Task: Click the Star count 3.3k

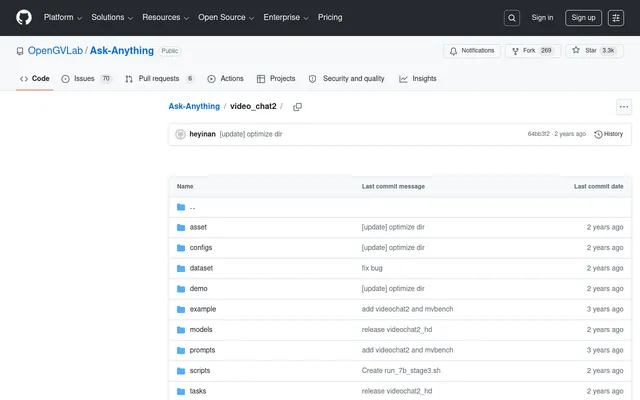Action: pyautogui.click(x=608, y=51)
